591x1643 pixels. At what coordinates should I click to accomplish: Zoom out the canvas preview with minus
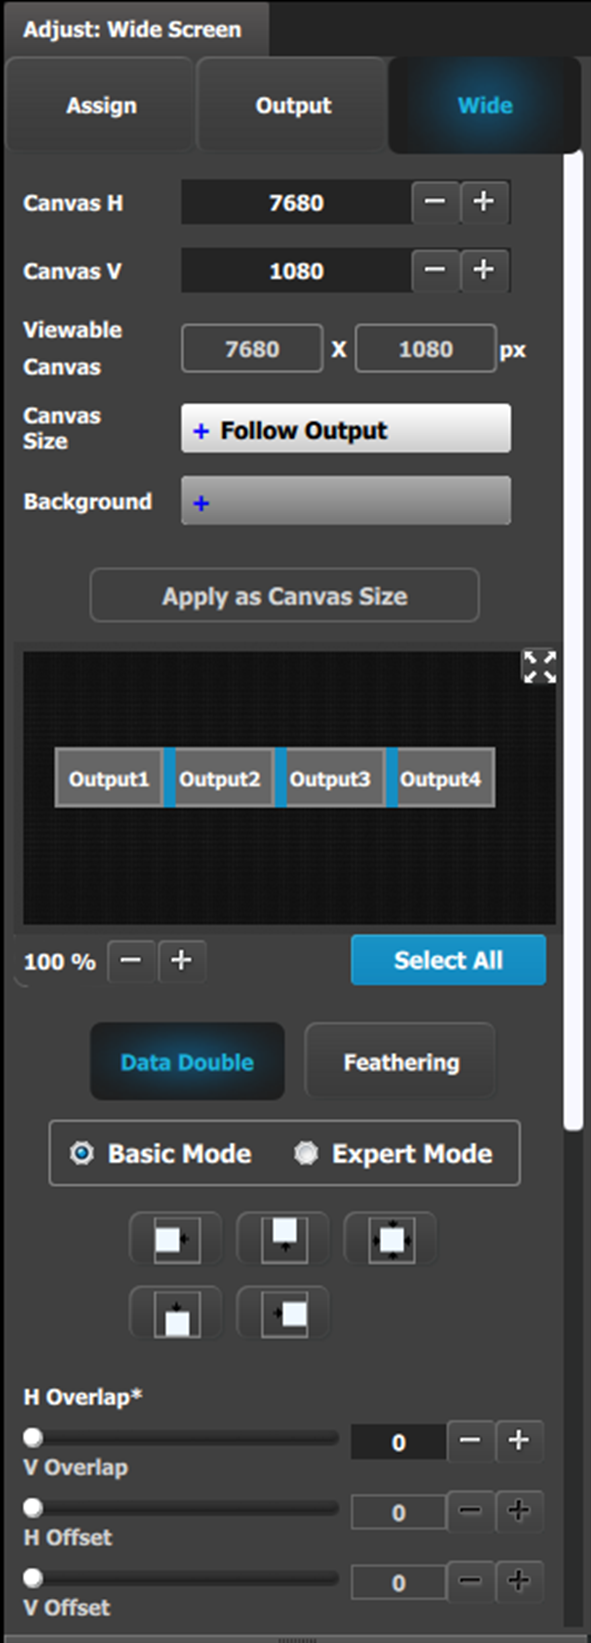[x=131, y=961]
